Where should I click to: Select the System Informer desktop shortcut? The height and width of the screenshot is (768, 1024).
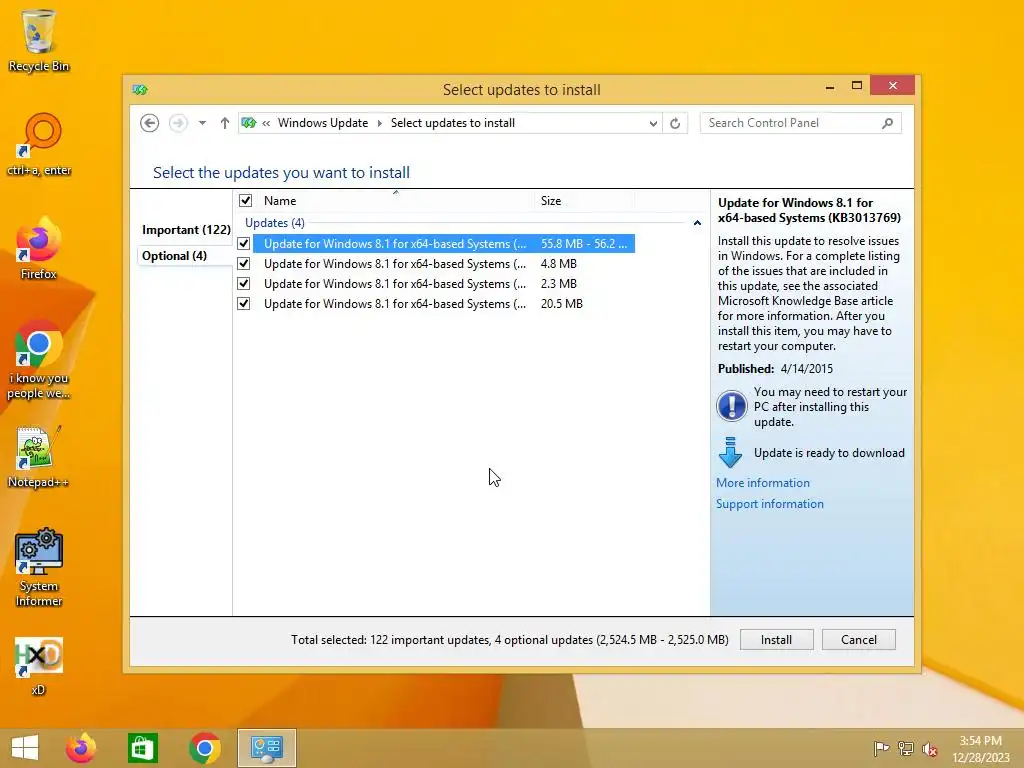[x=39, y=567]
